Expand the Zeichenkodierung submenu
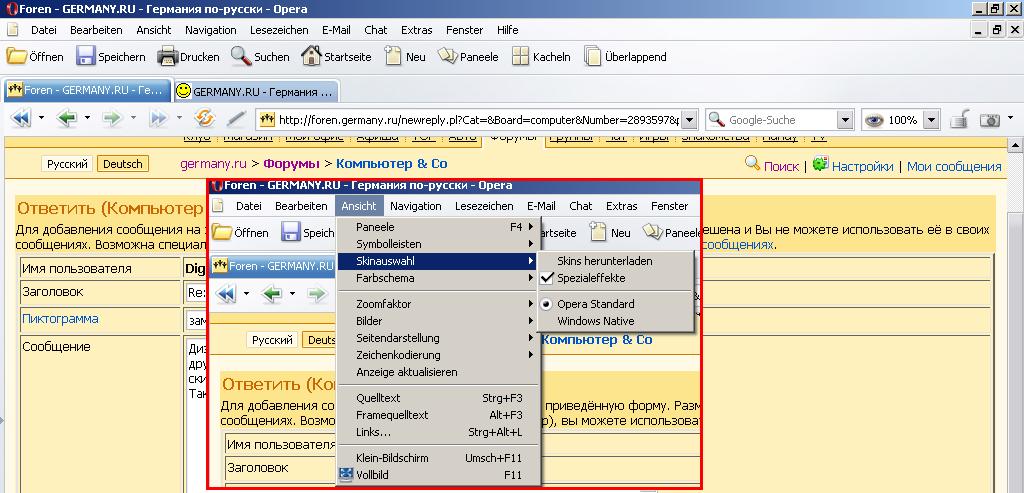The height and width of the screenshot is (493, 1024). [439, 355]
